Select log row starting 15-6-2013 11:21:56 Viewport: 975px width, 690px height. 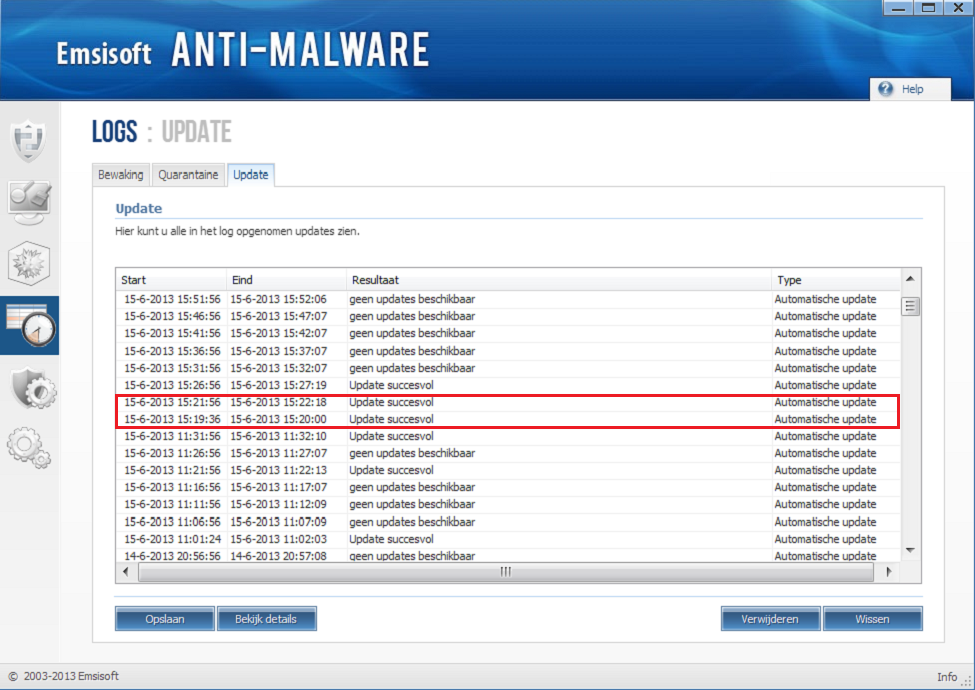(x=508, y=471)
